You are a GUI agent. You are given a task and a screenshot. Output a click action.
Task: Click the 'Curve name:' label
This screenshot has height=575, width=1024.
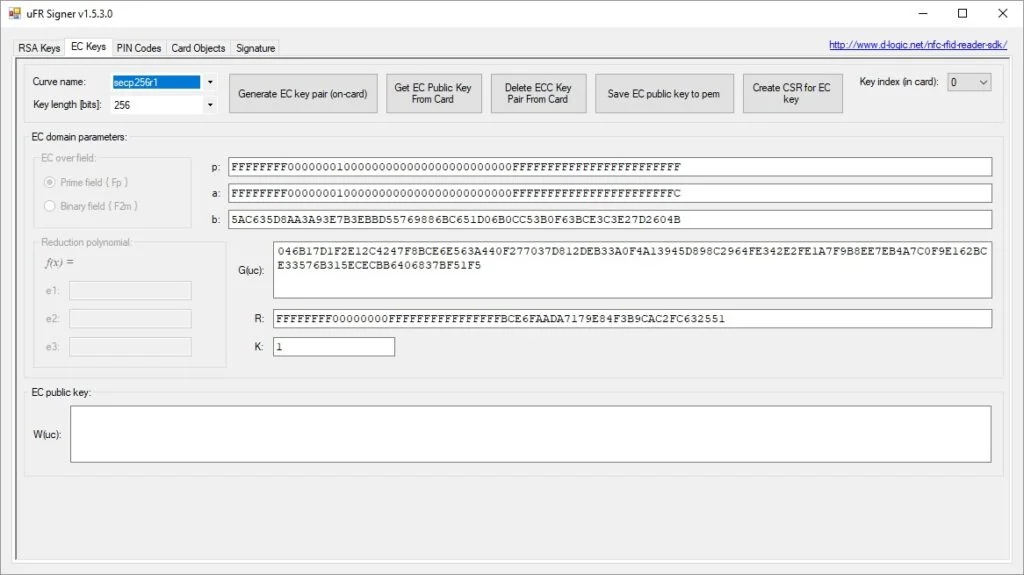tap(59, 82)
